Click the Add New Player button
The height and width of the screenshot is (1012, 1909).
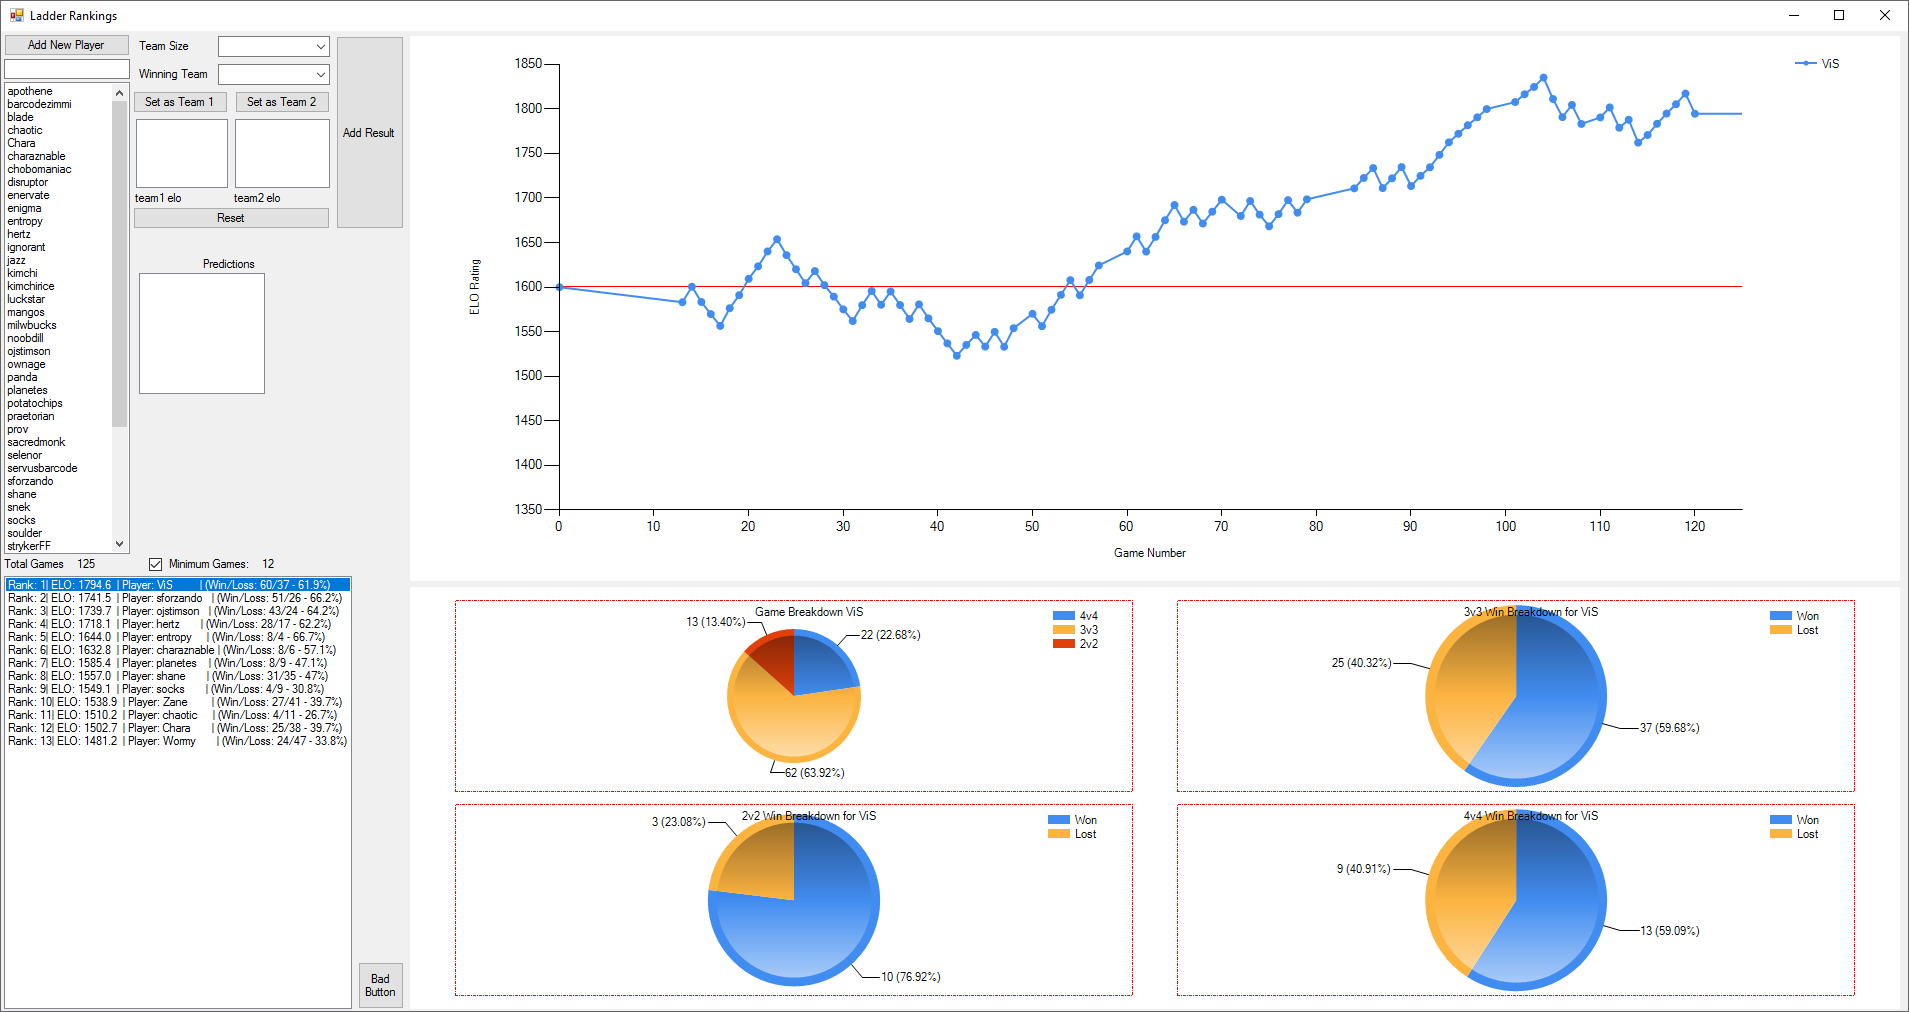(66, 45)
